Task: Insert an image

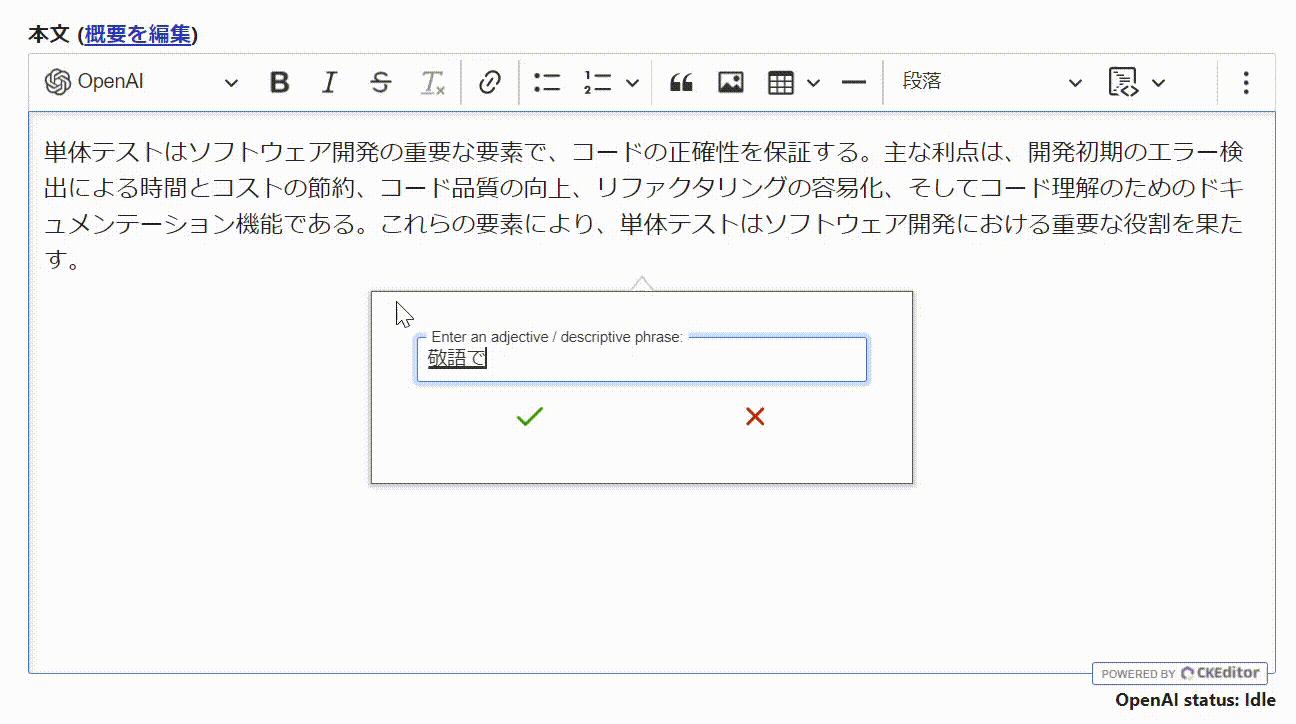Action: click(730, 83)
